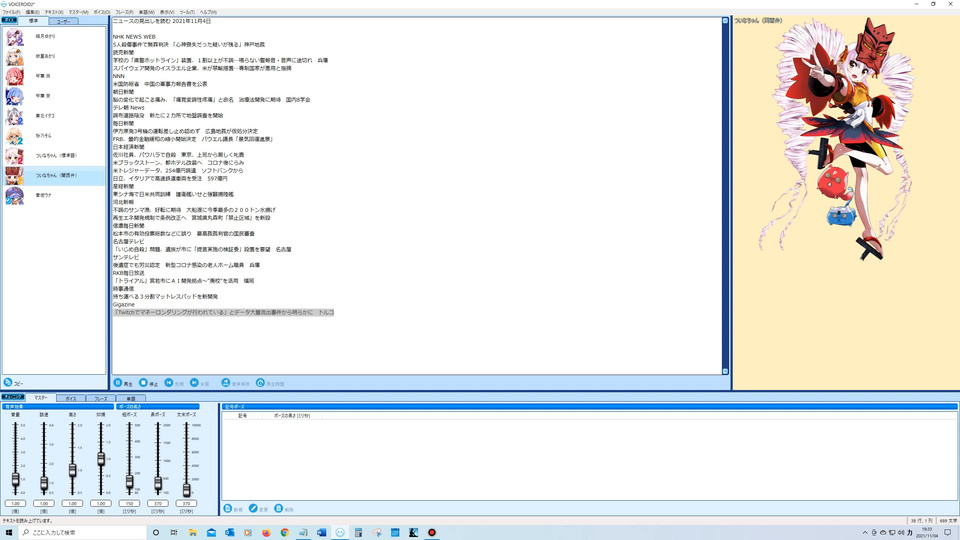Open the notification center icon
The image size is (960, 540).
948,533
